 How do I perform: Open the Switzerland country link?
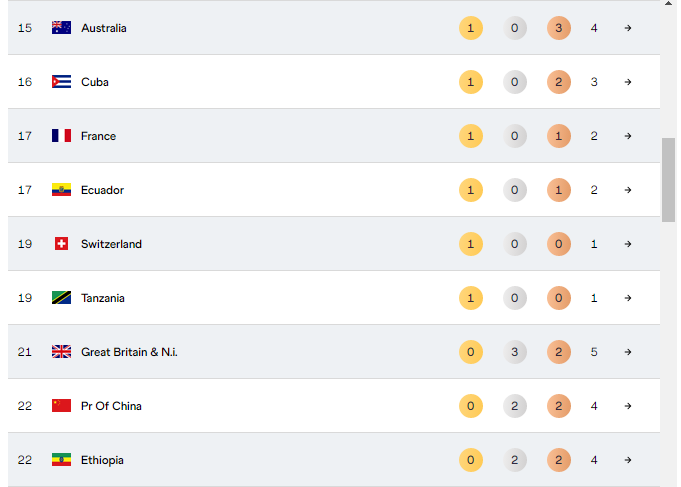[x=111, y=244]
